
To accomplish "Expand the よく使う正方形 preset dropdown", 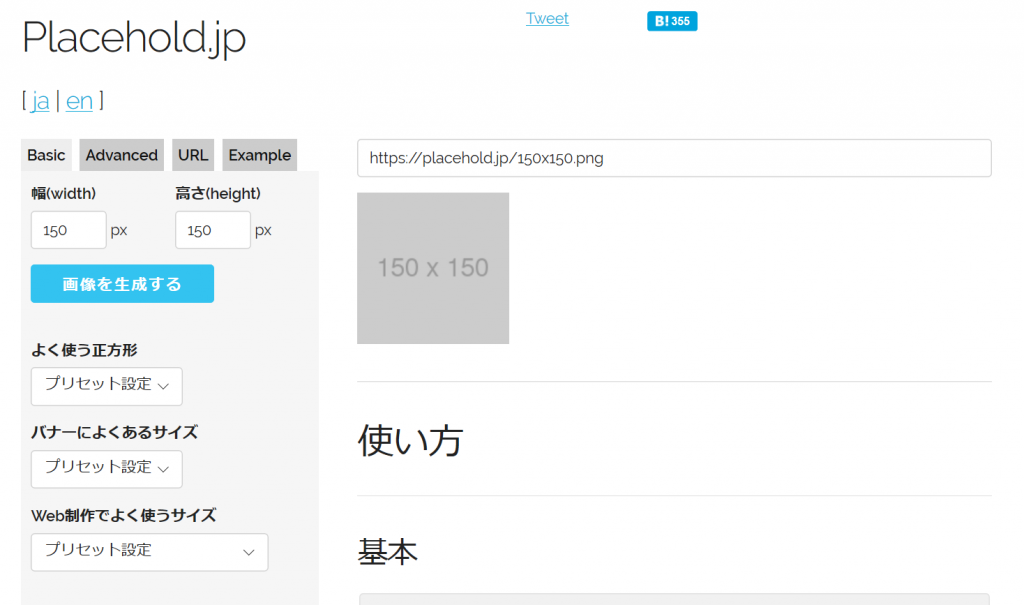I will [106, 386].
